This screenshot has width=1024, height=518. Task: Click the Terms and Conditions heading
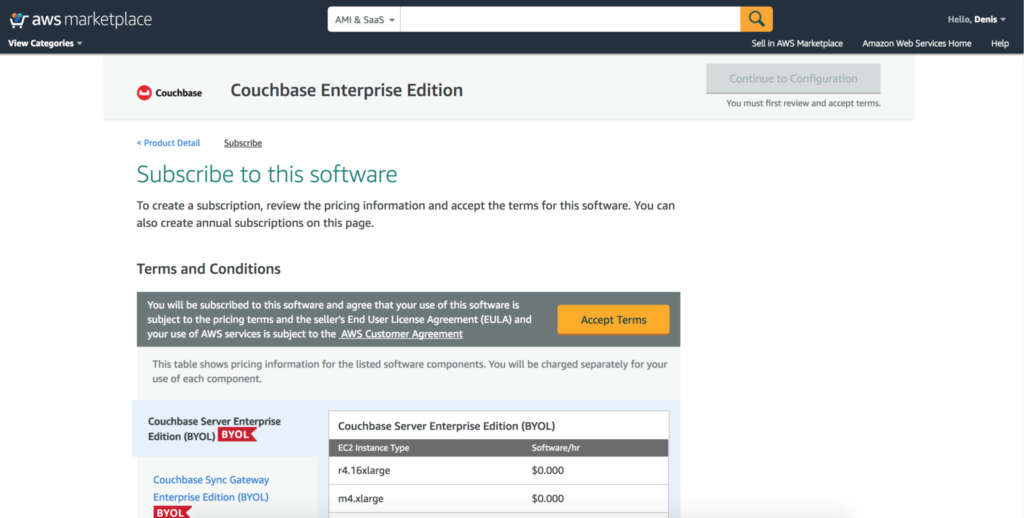click(x=208, y=269)
